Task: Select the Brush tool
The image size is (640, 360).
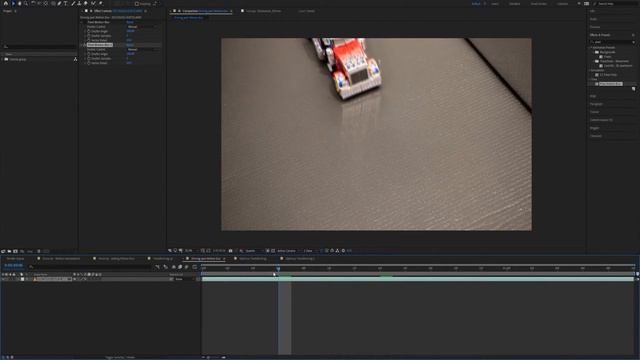Action: coord(73,4)
